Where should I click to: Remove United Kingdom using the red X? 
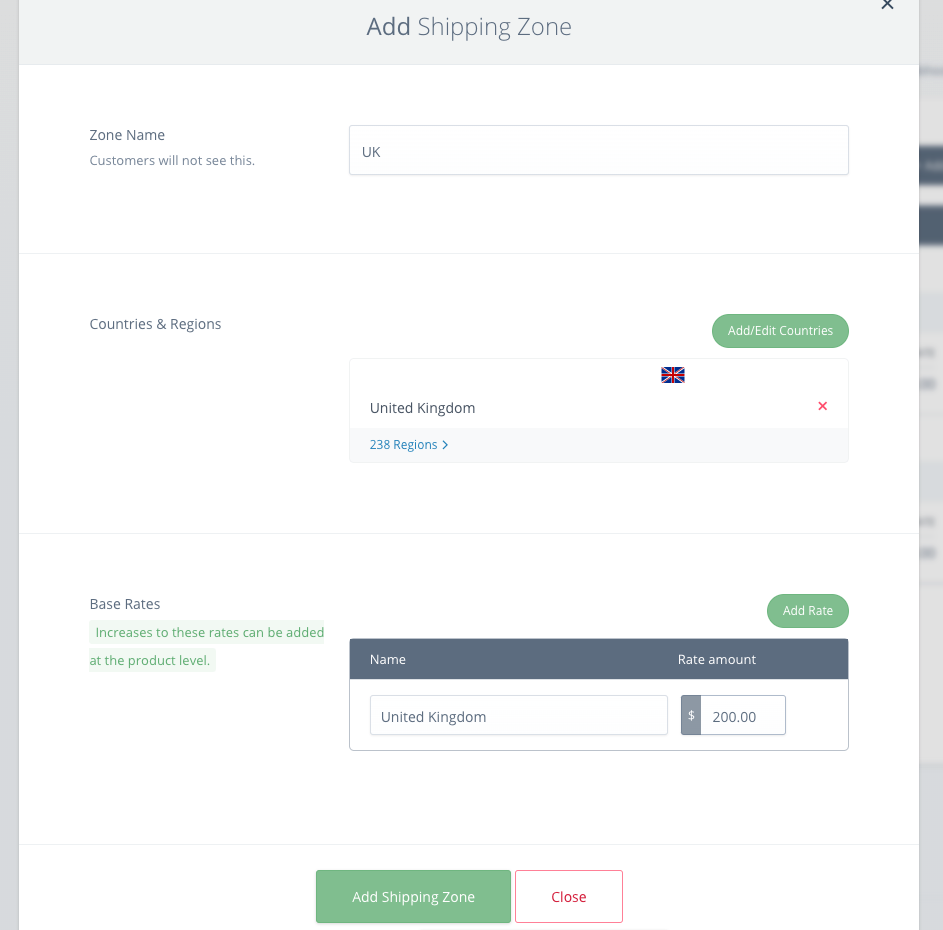click(x=822, y=406)
